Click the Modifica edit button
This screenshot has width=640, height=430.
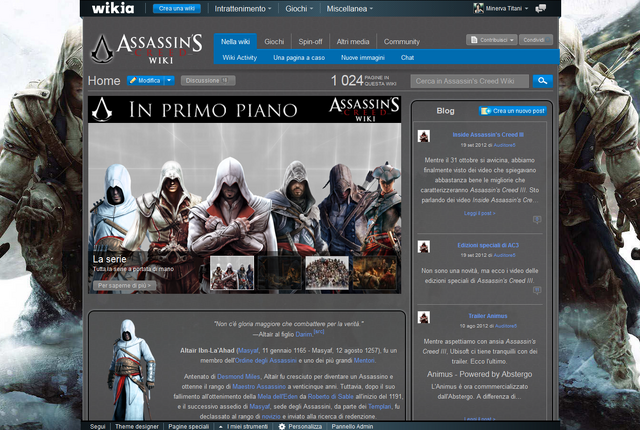(145, 80)
